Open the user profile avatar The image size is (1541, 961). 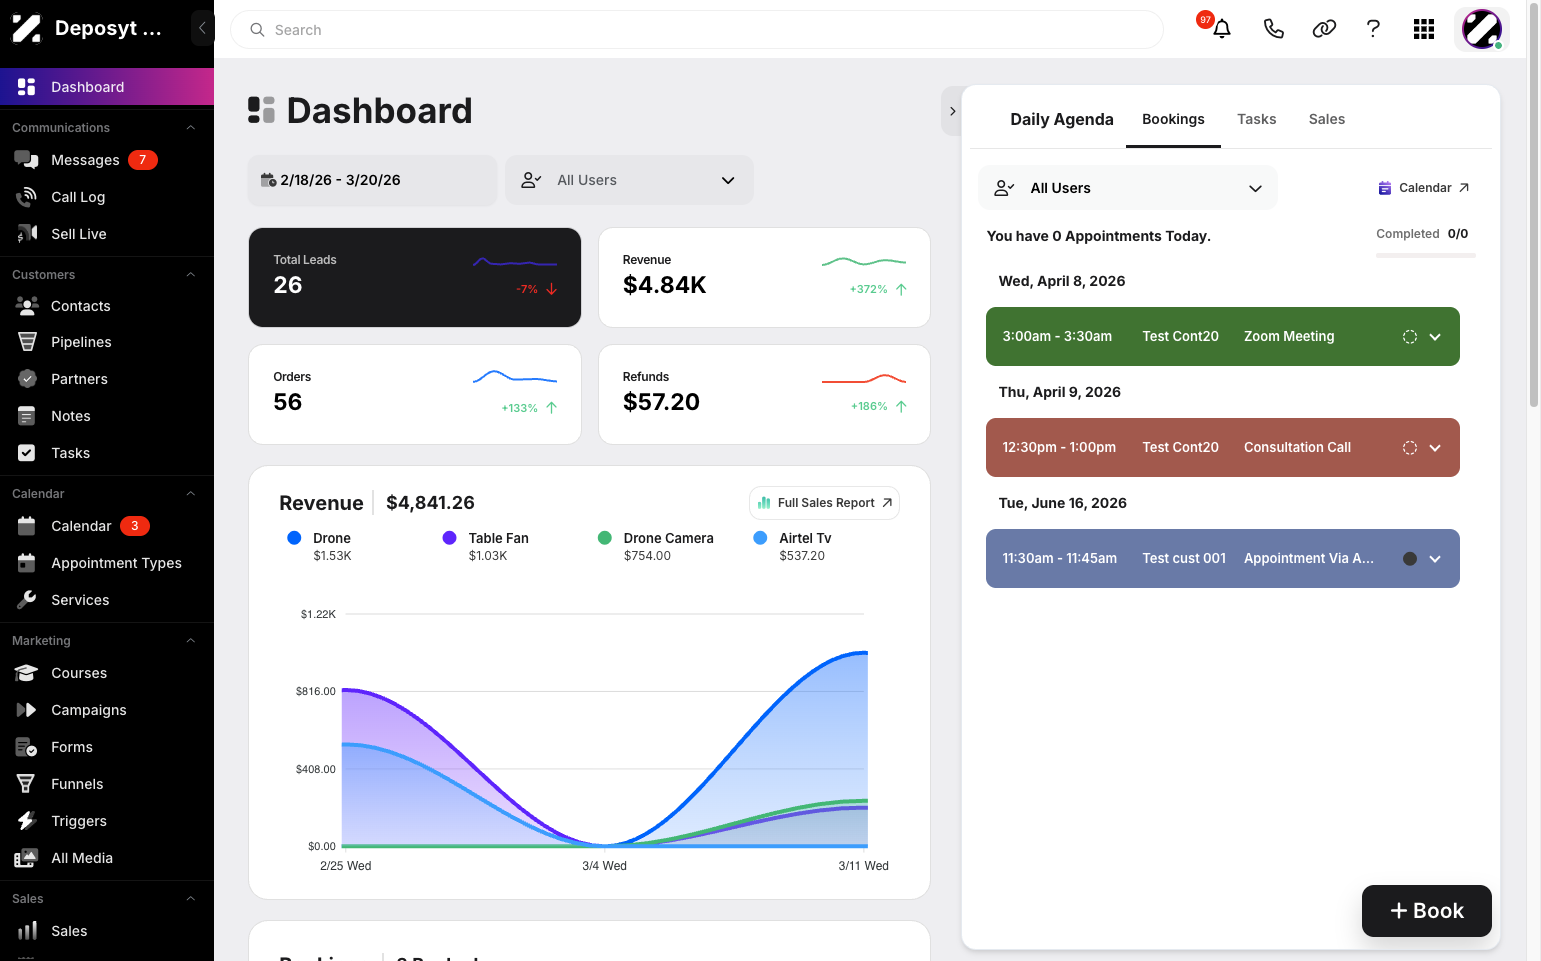1482,29
